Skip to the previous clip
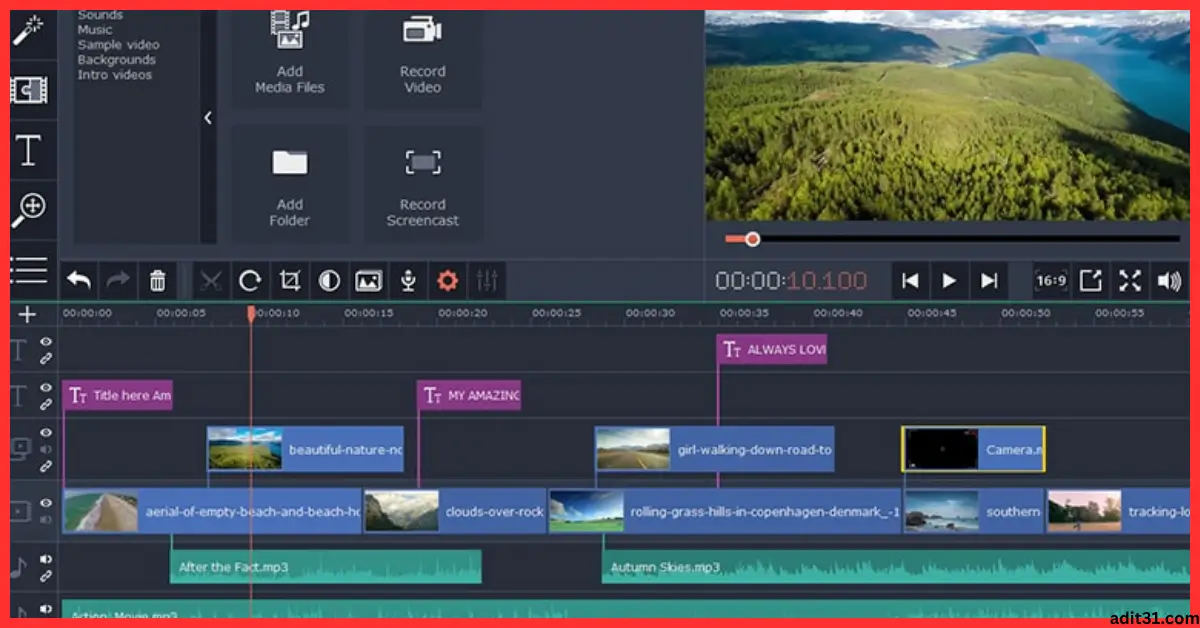1200x628 pixels. coord(910,281)
